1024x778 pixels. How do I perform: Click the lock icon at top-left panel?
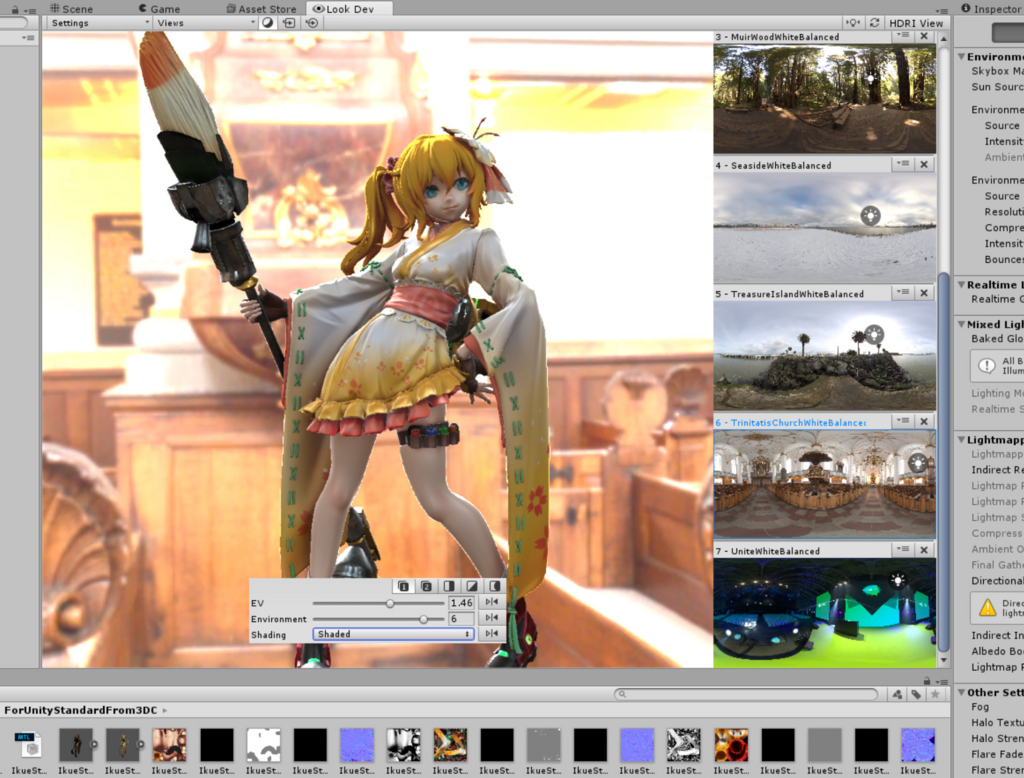pos(15,10)
